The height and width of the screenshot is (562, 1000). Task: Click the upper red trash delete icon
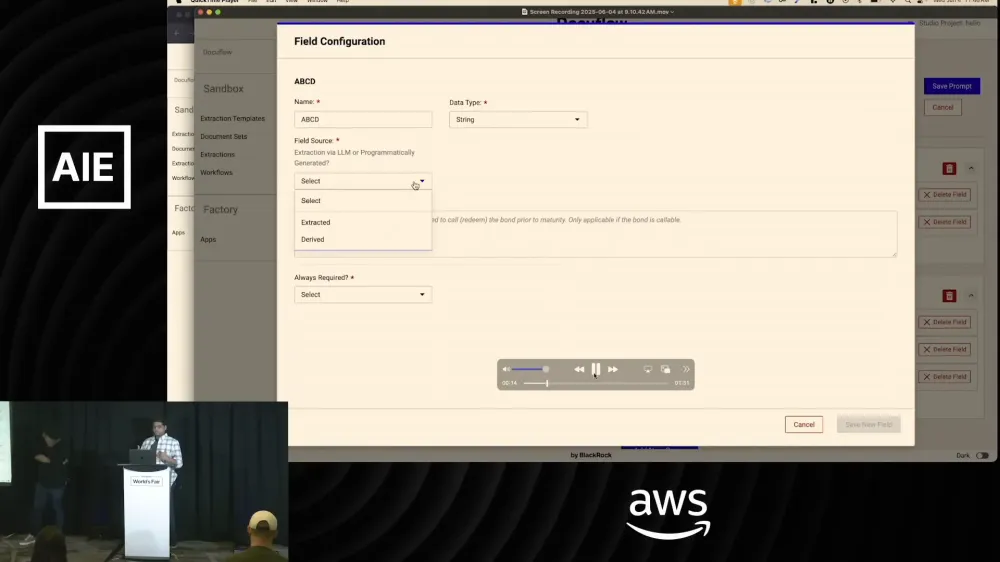[x=949, y=168]
